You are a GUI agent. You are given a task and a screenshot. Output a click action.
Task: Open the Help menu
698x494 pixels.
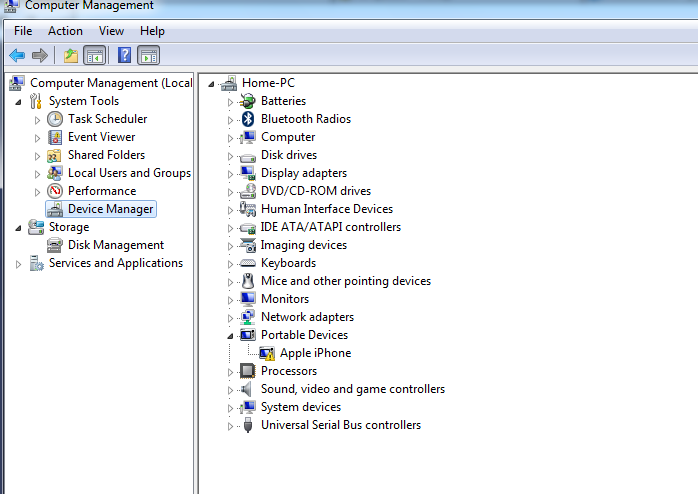pyautogui.click(x=152, y=31)
